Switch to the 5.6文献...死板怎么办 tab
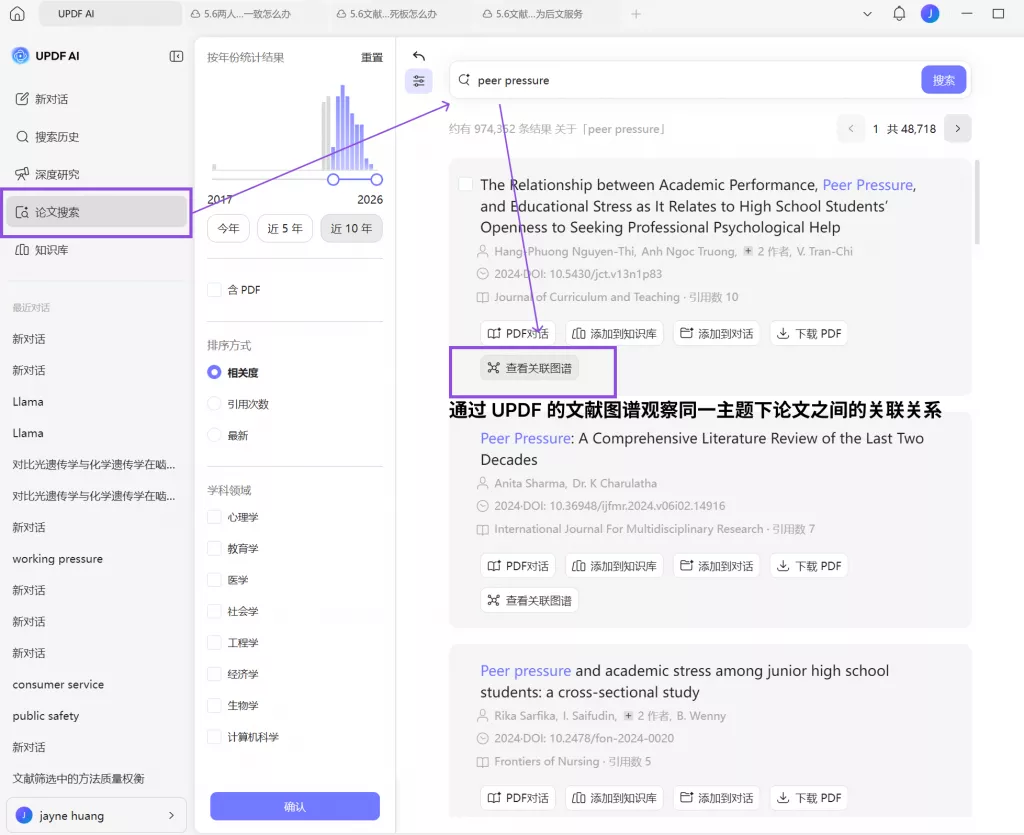Screen dimensions: 1024x835 [387, 14]
